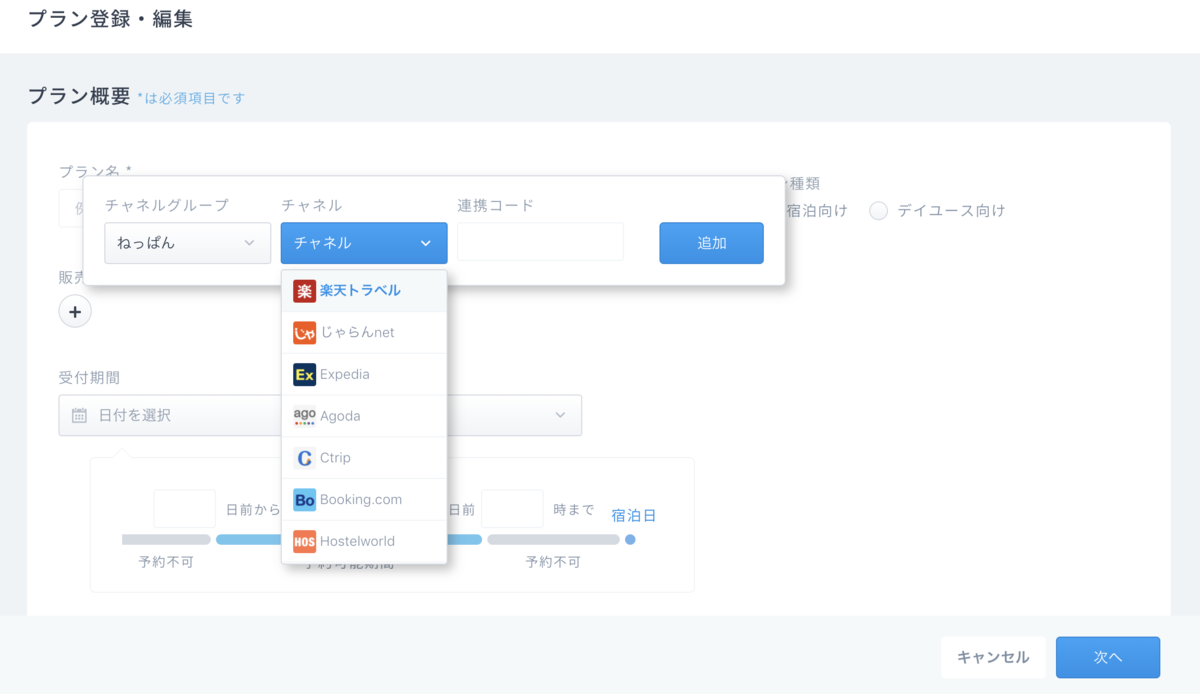Click calendar icon in date picker field
The width and height of the screenshot is (1200, 694).
tap(79, 415)
